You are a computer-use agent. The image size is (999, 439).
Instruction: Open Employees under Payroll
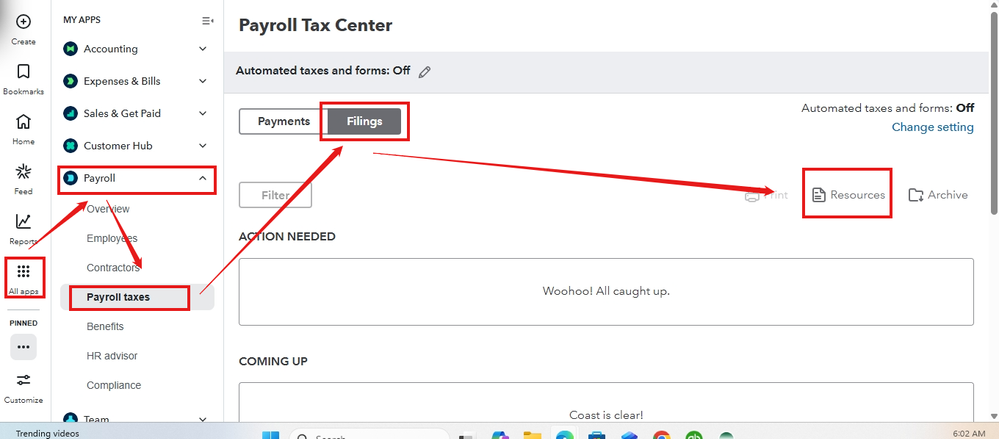click(x=111, y=238)
